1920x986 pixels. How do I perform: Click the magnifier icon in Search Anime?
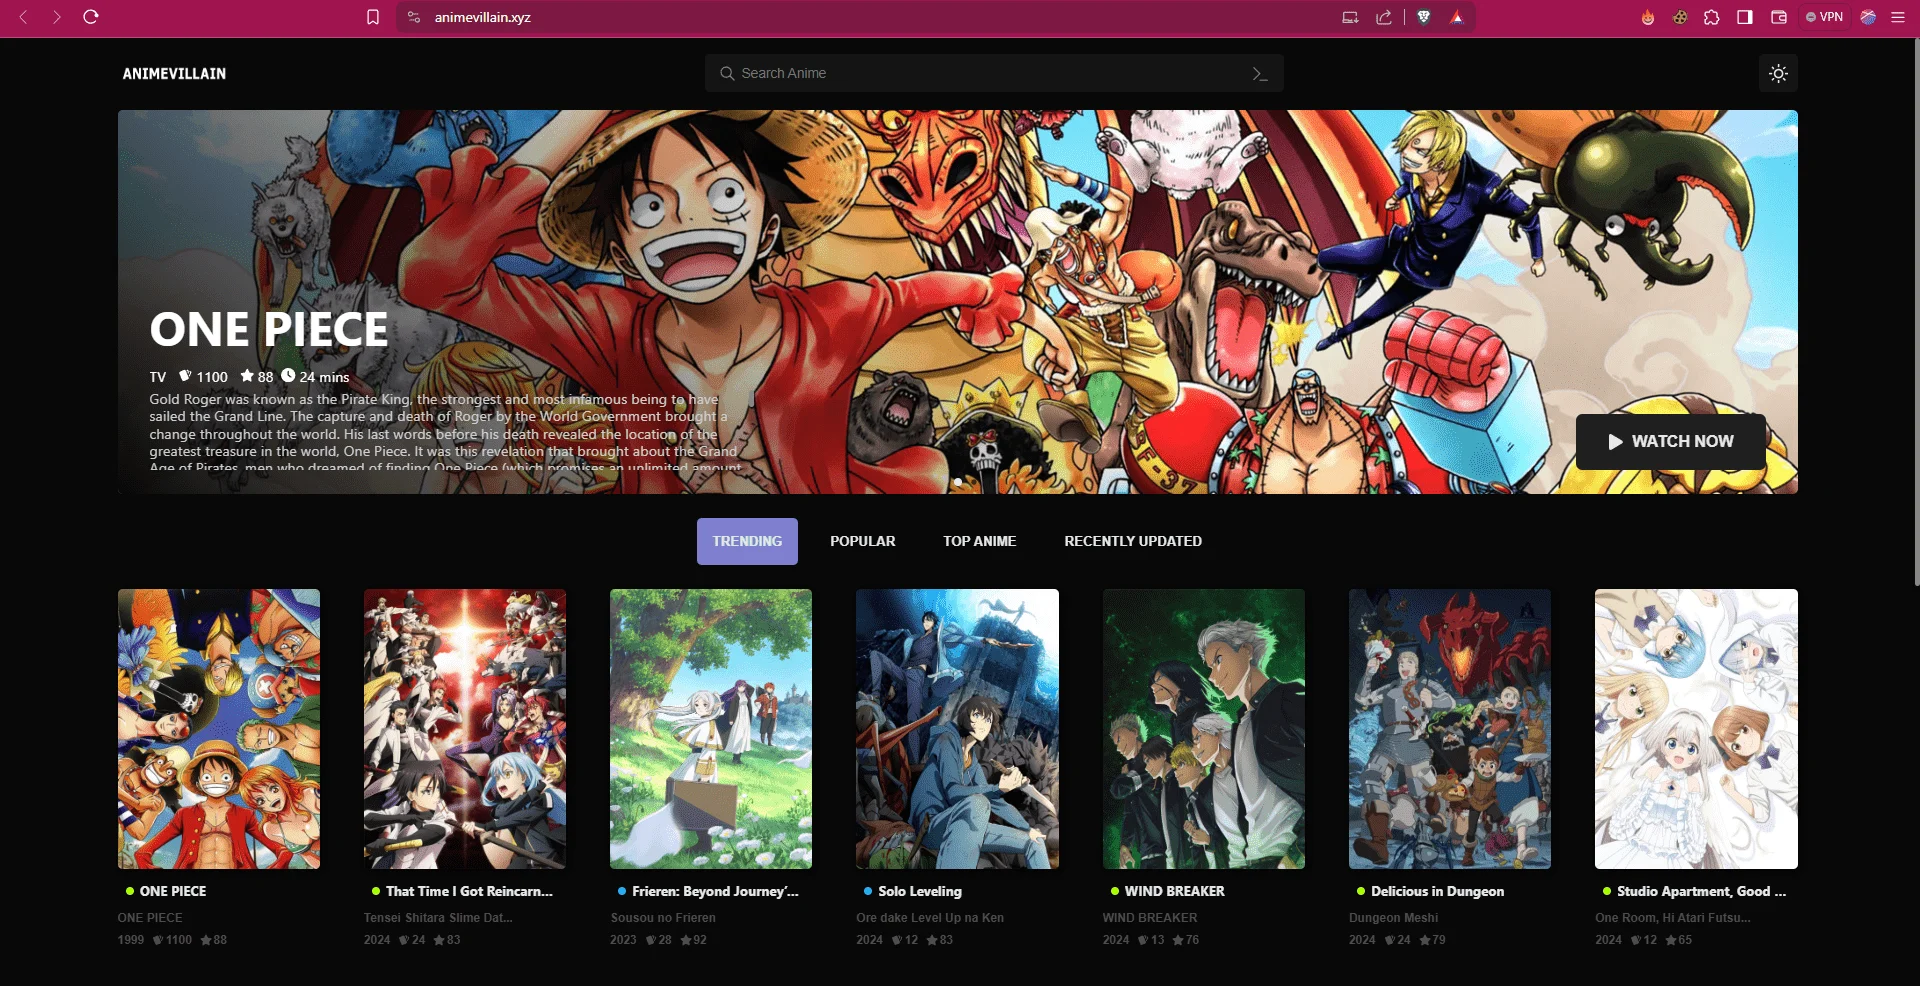point(727,73)
